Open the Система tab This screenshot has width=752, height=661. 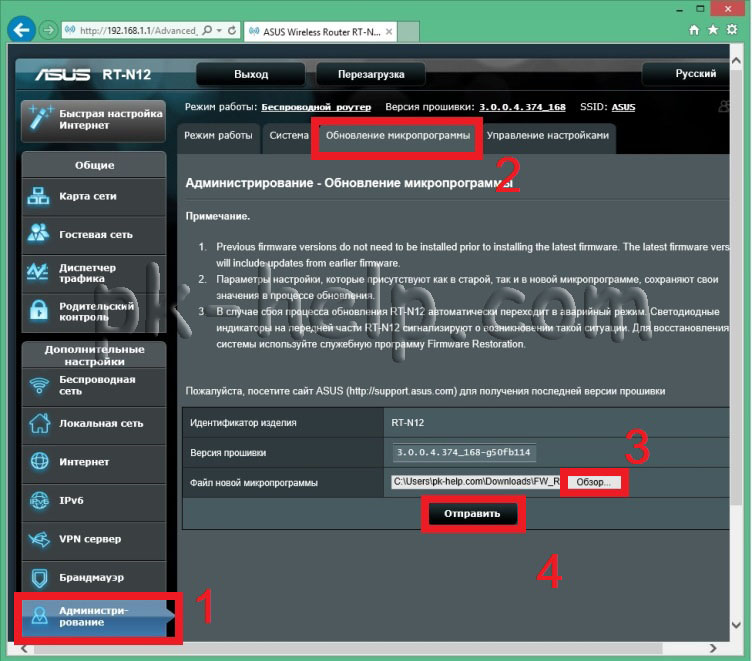[x=288, y=136]
